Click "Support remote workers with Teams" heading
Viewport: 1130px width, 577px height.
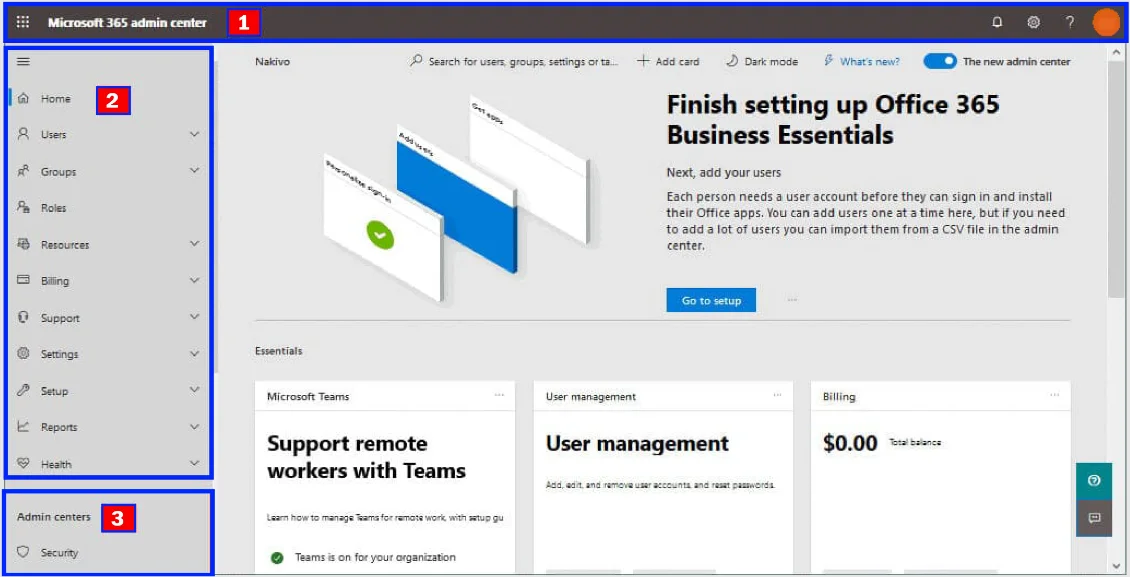click(x=367, y=457)
